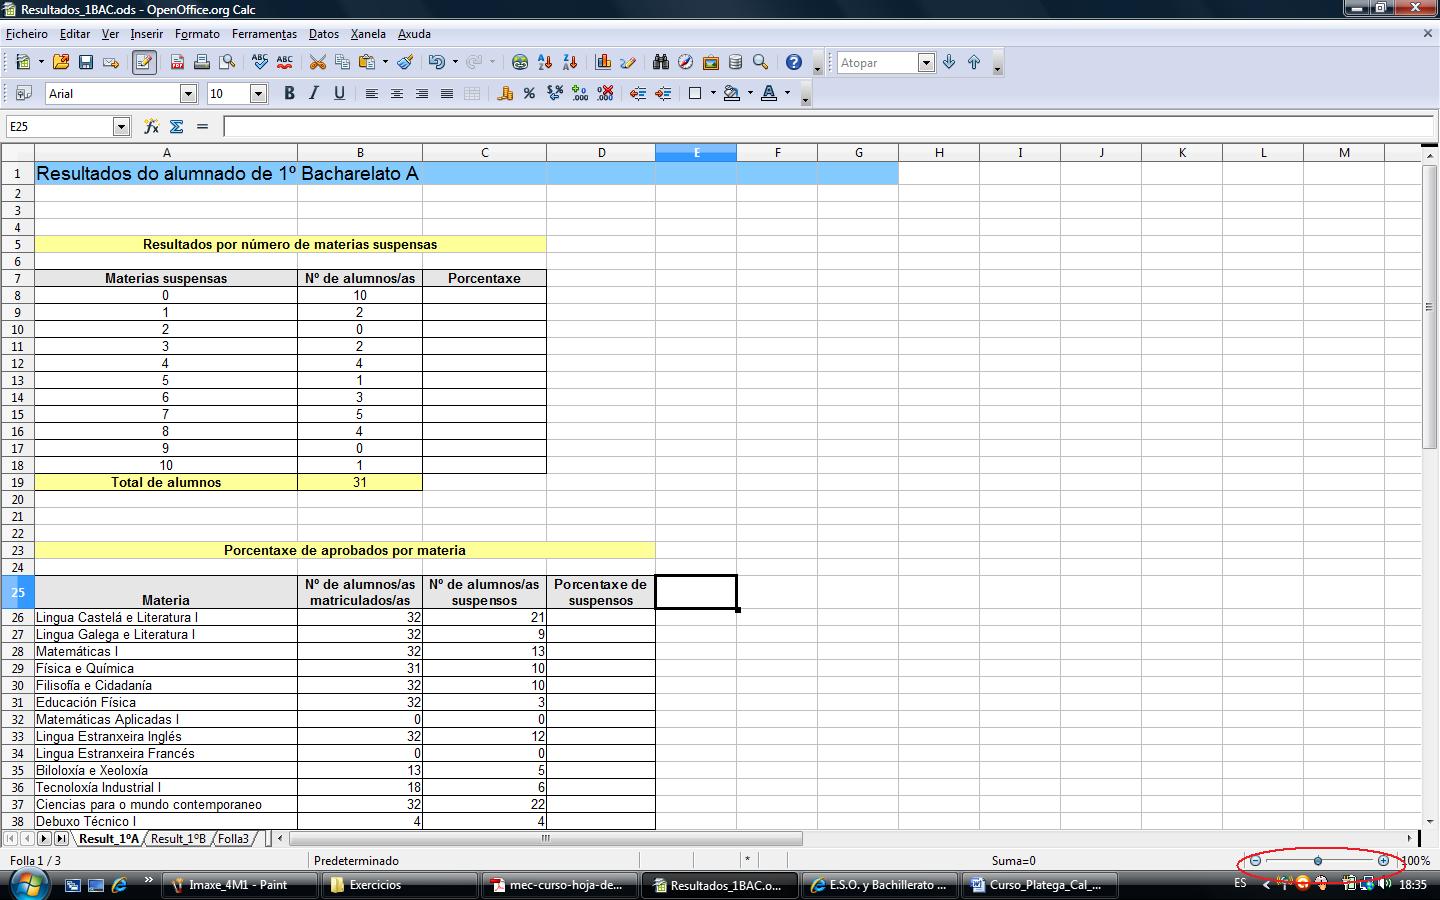The image size is (1440, 900).
Task: Click the Save document icon
Action: coord(86,62)
